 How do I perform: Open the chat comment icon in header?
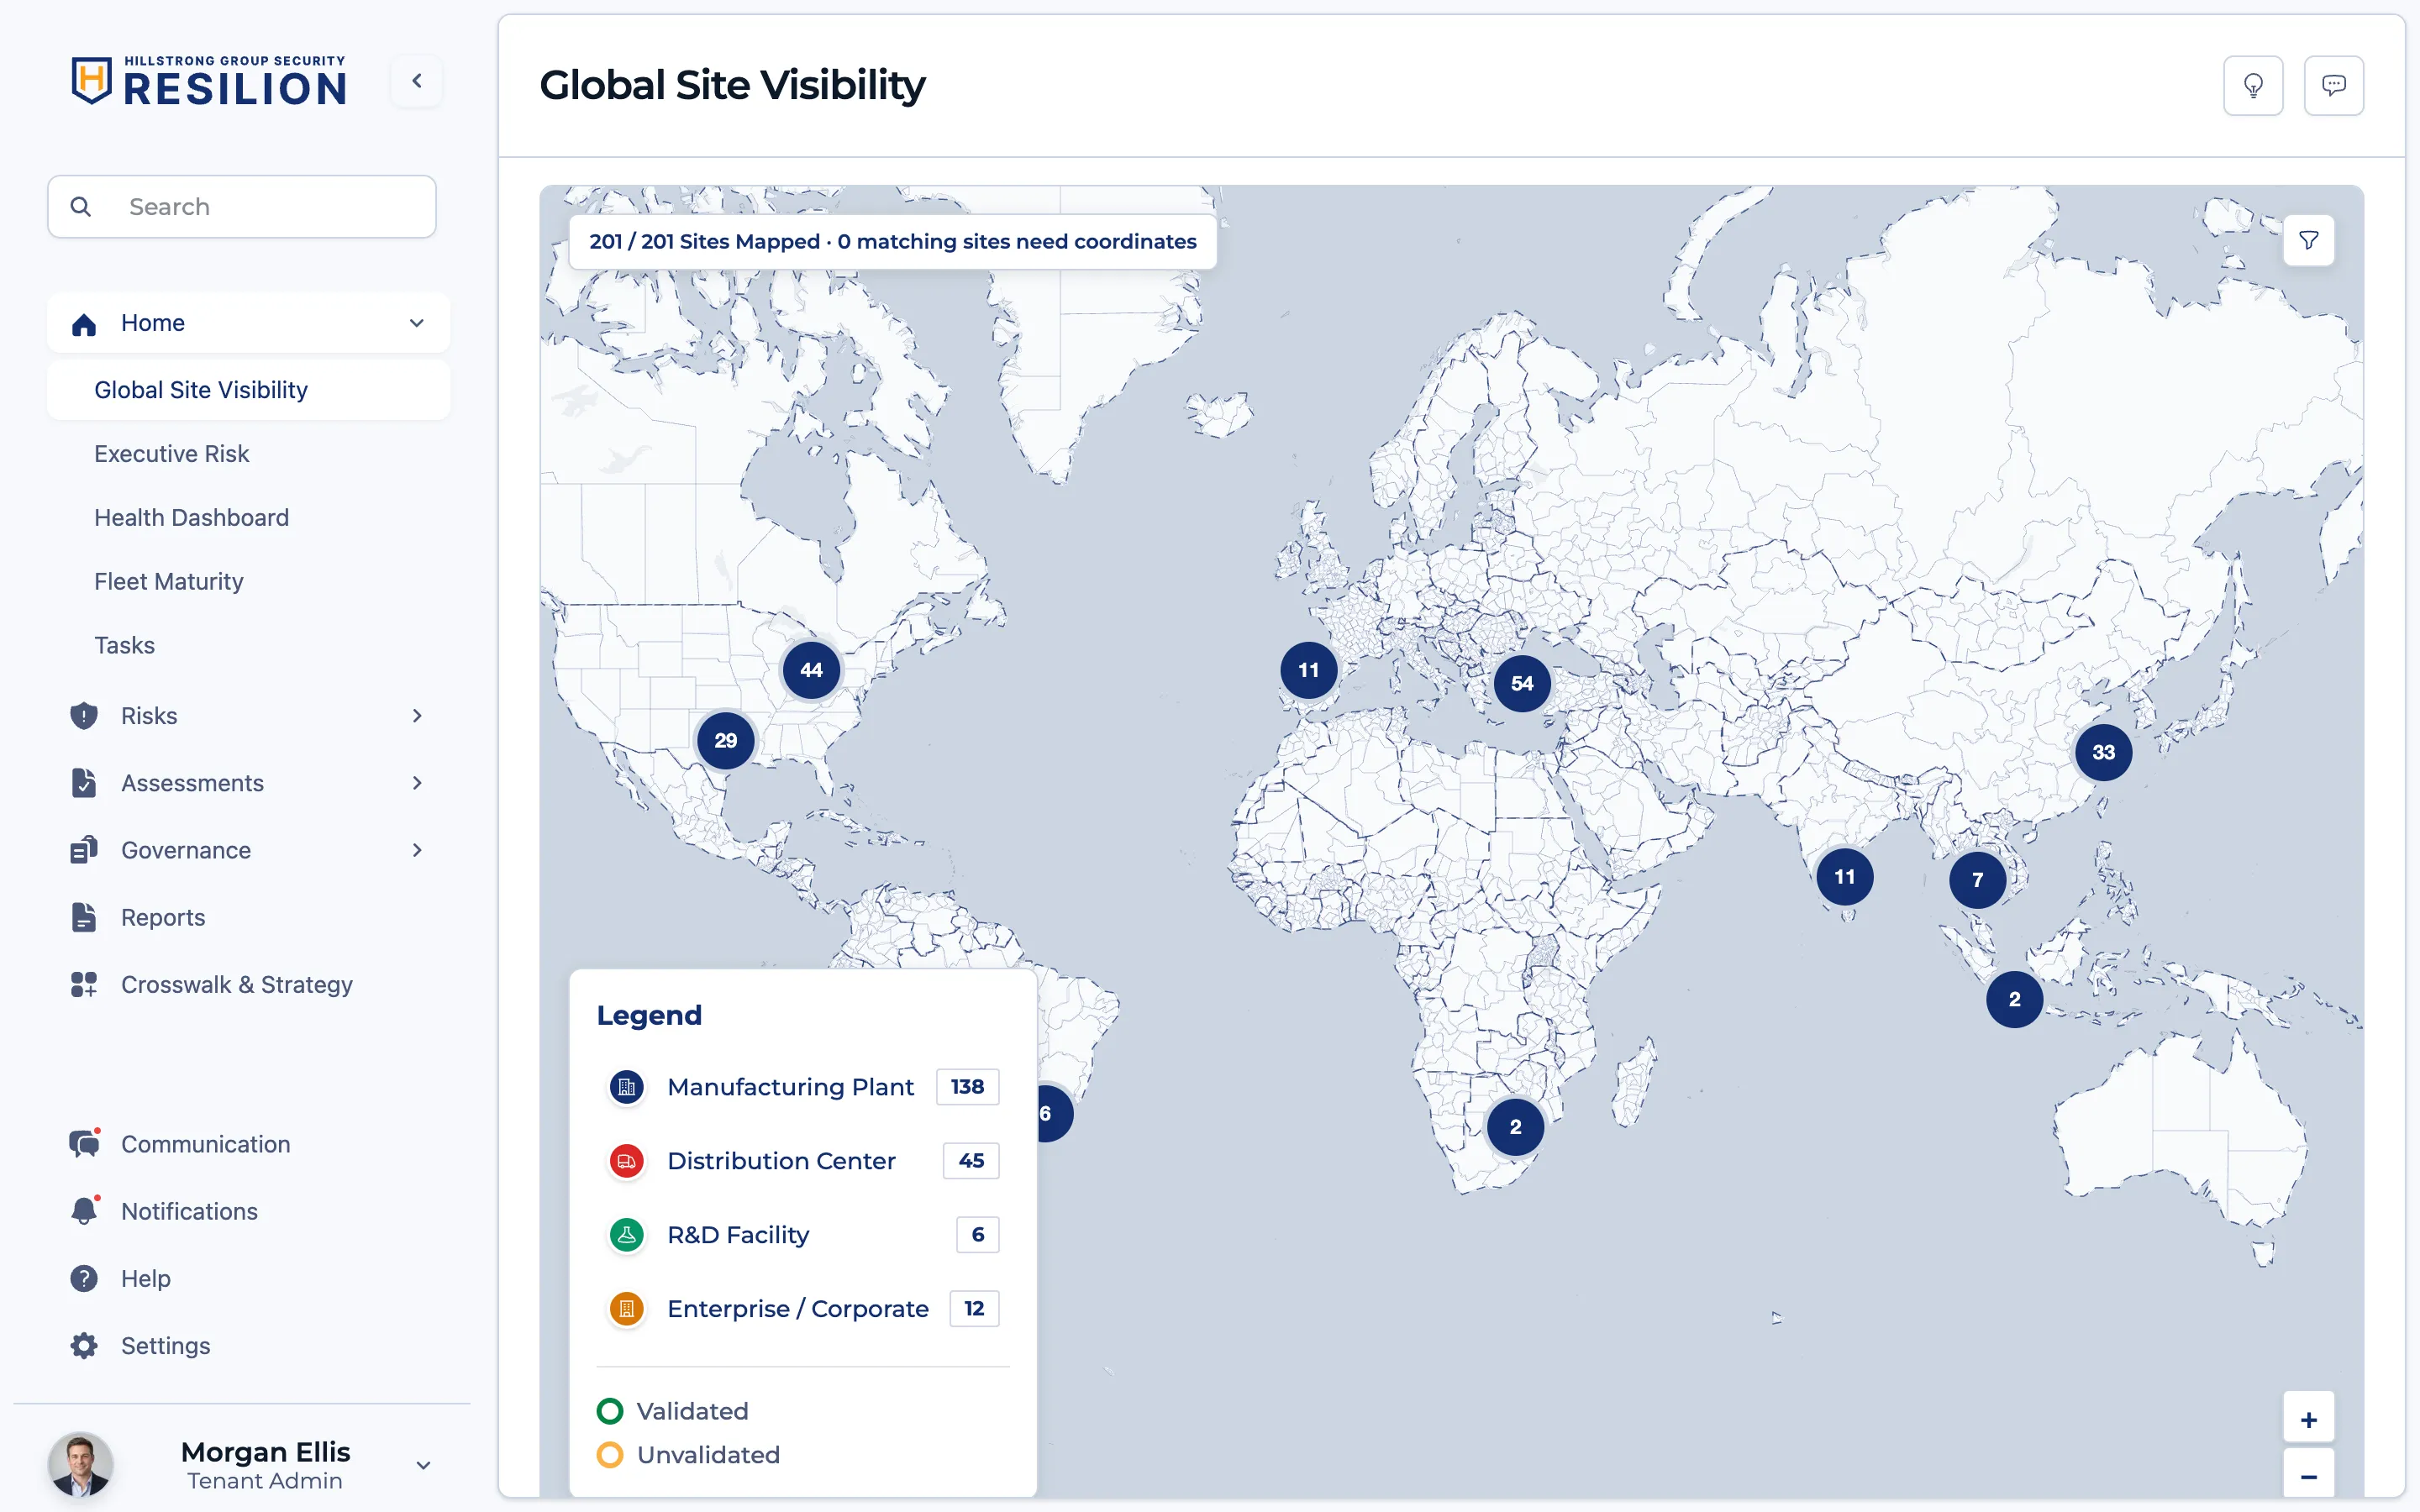tap(2334, 86)
